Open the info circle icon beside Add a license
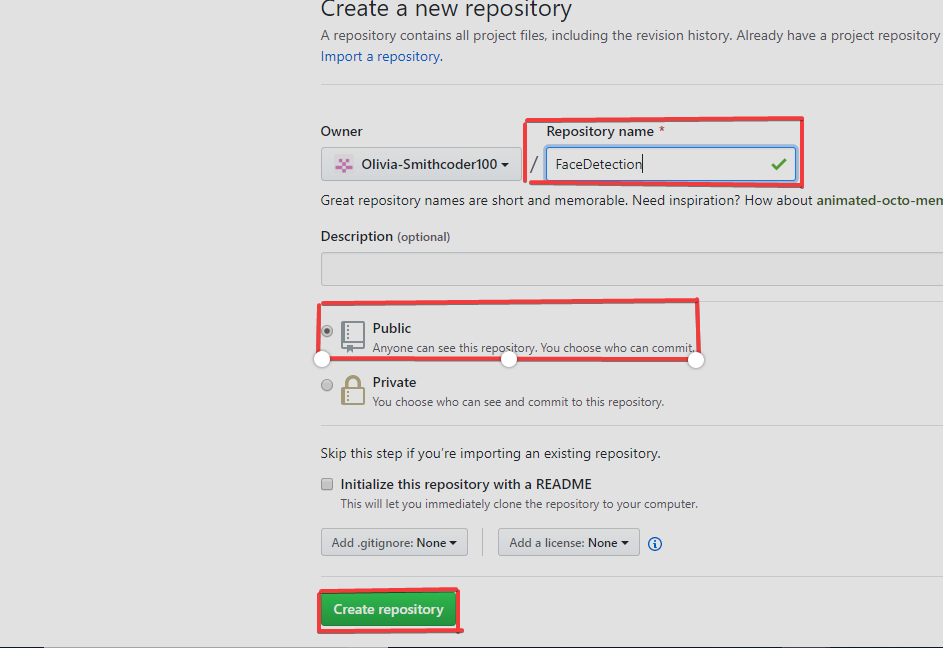This screenshot has width=943, height=648. [x=655, y=543]
